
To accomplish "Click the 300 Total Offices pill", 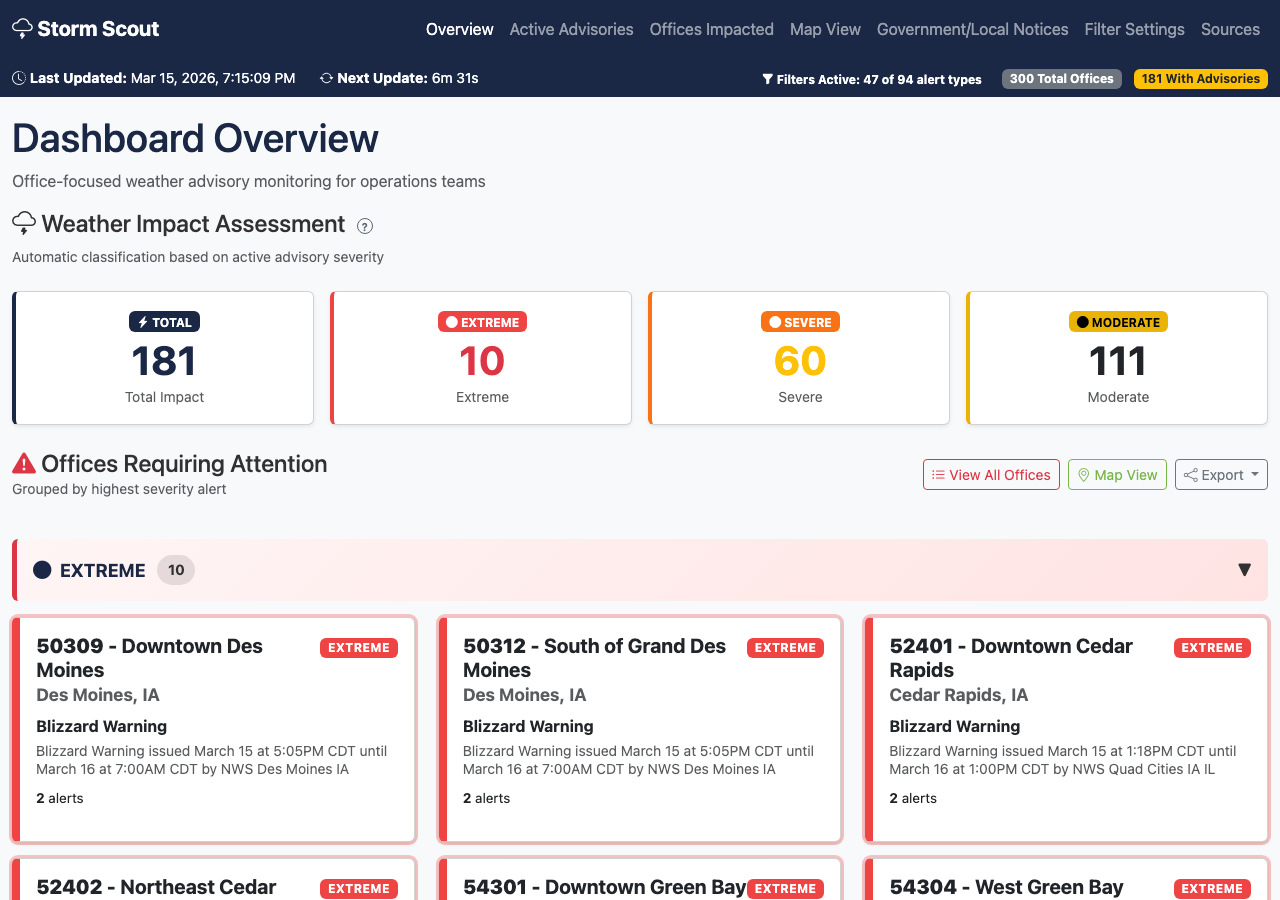I will (1061, 78).
